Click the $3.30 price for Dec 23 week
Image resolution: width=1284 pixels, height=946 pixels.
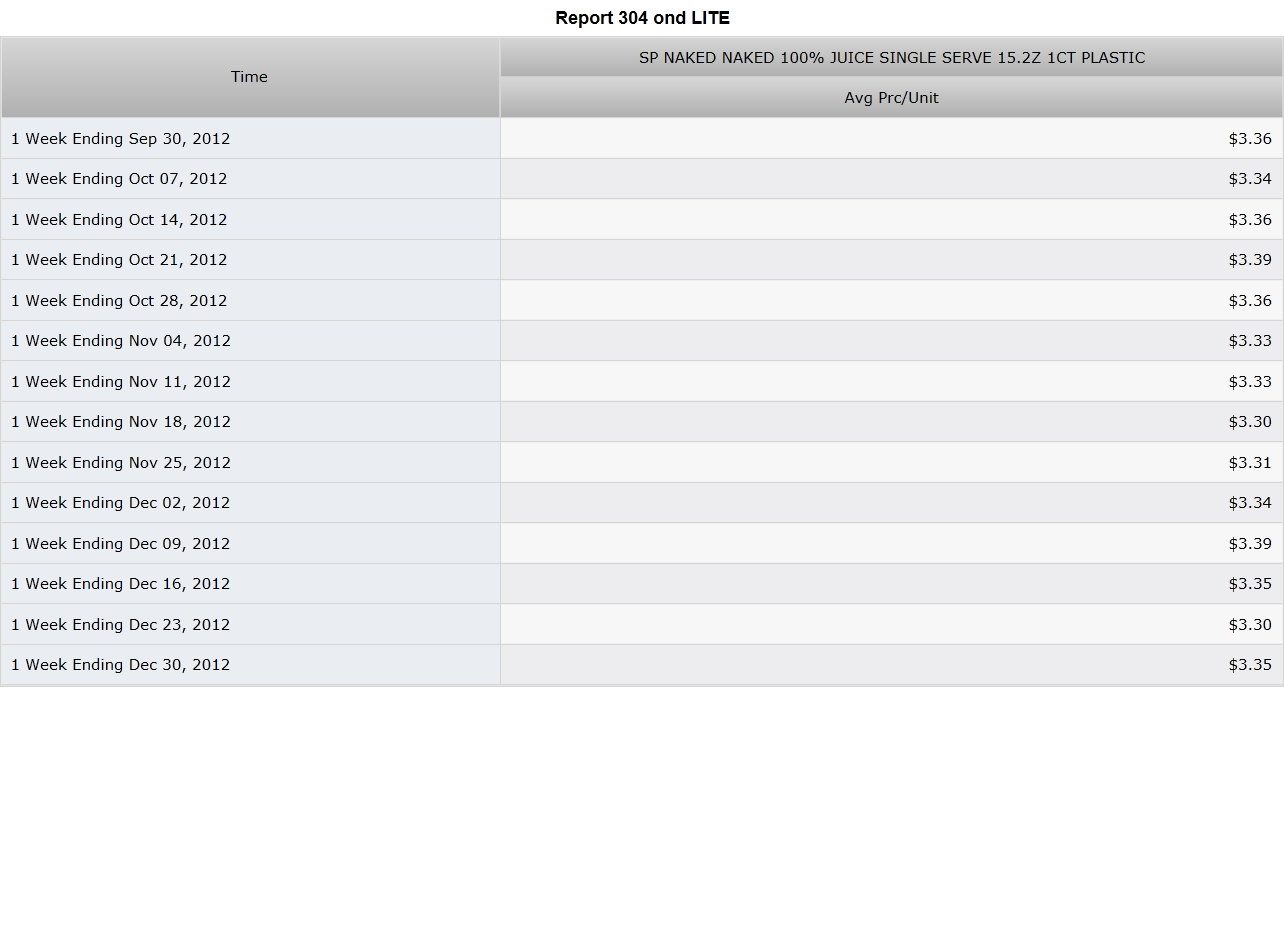click(1250, 624)
